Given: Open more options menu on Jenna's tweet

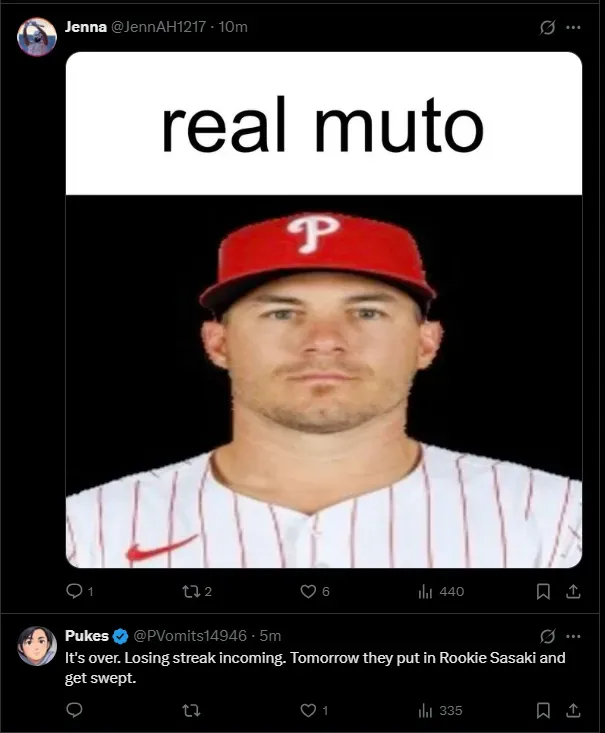Looking at the screenshot, I should point(573,27).
